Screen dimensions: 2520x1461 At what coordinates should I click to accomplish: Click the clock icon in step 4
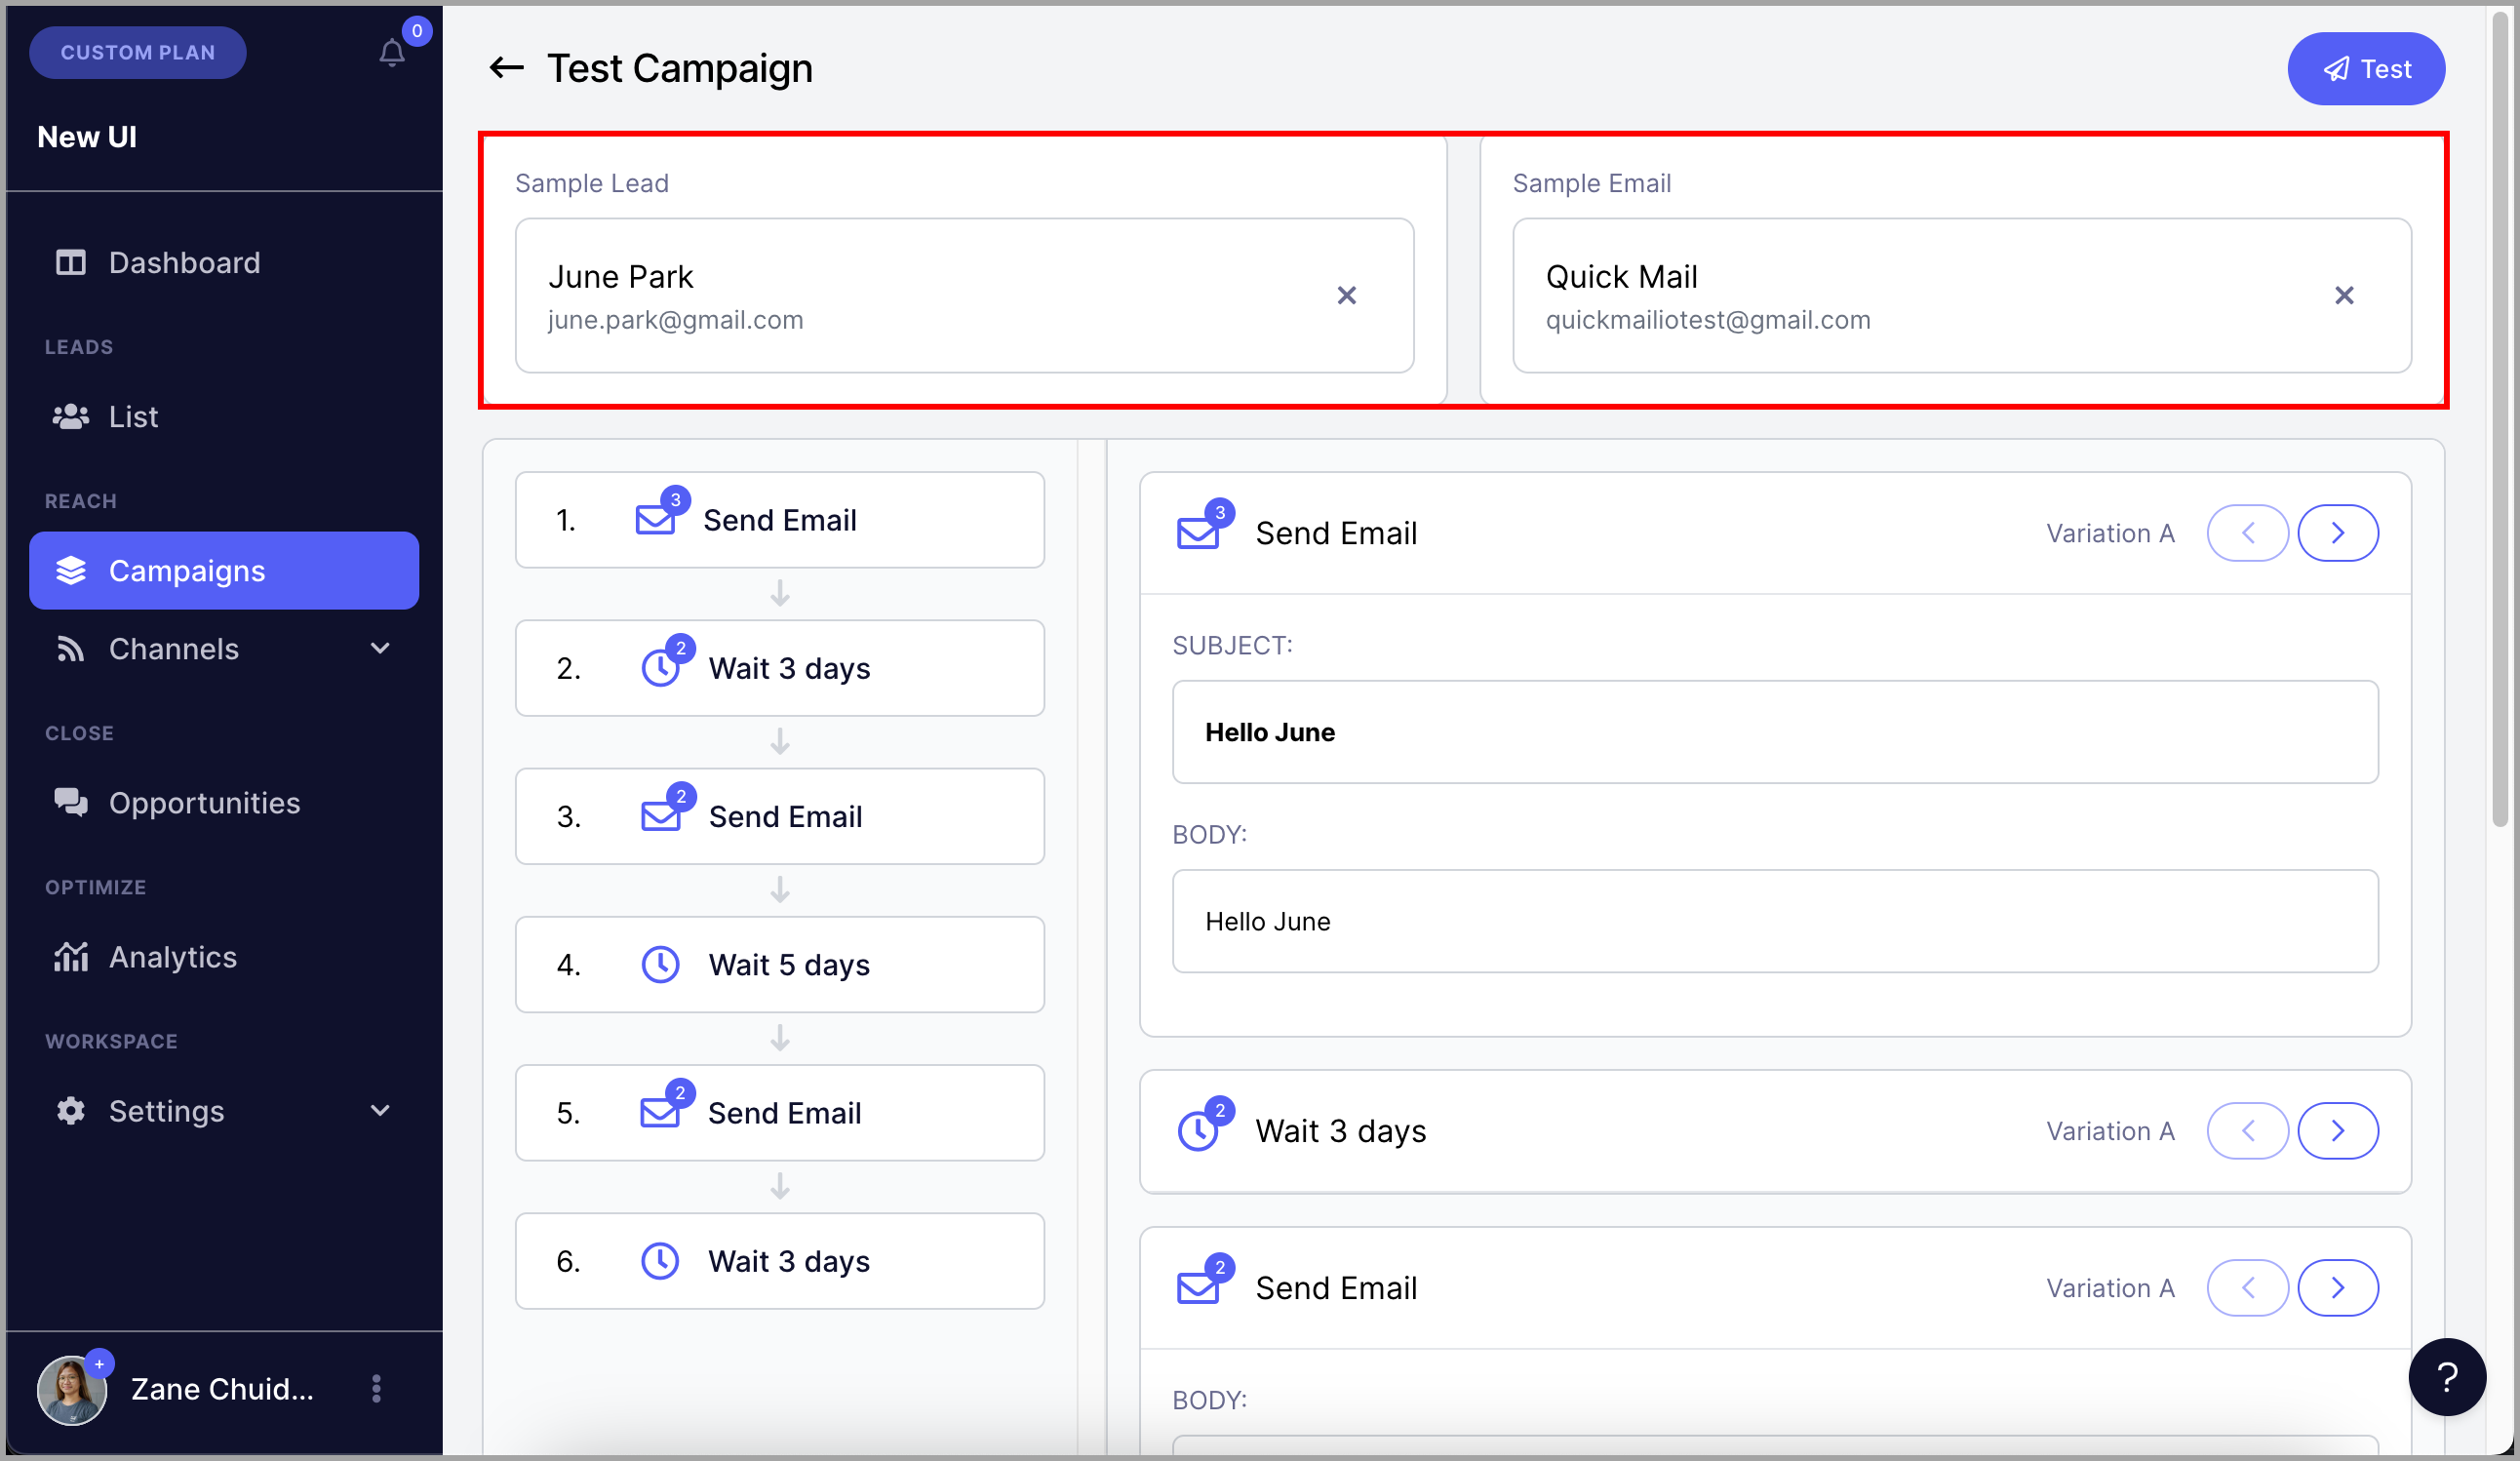tap(660, 964)
